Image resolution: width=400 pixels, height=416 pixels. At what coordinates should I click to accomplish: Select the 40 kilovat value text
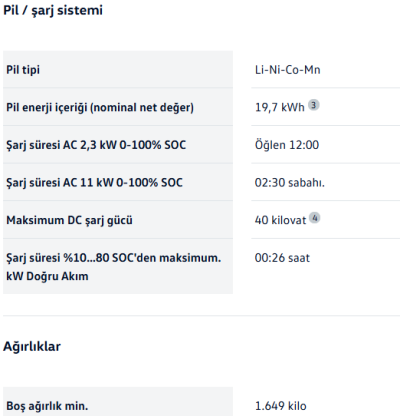(280, 220)
